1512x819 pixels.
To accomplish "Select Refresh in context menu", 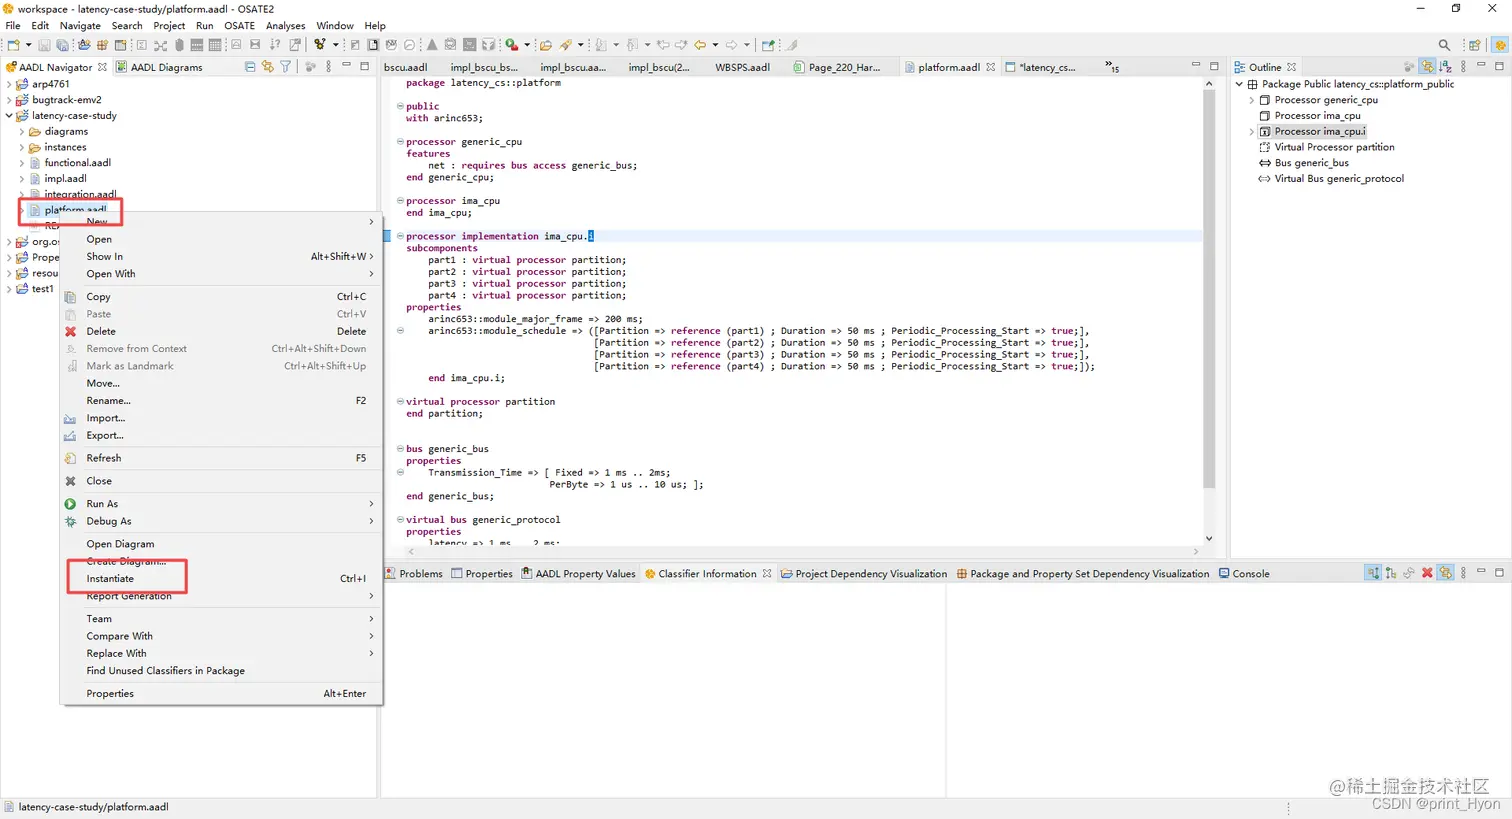I will (x=220, y=458).
